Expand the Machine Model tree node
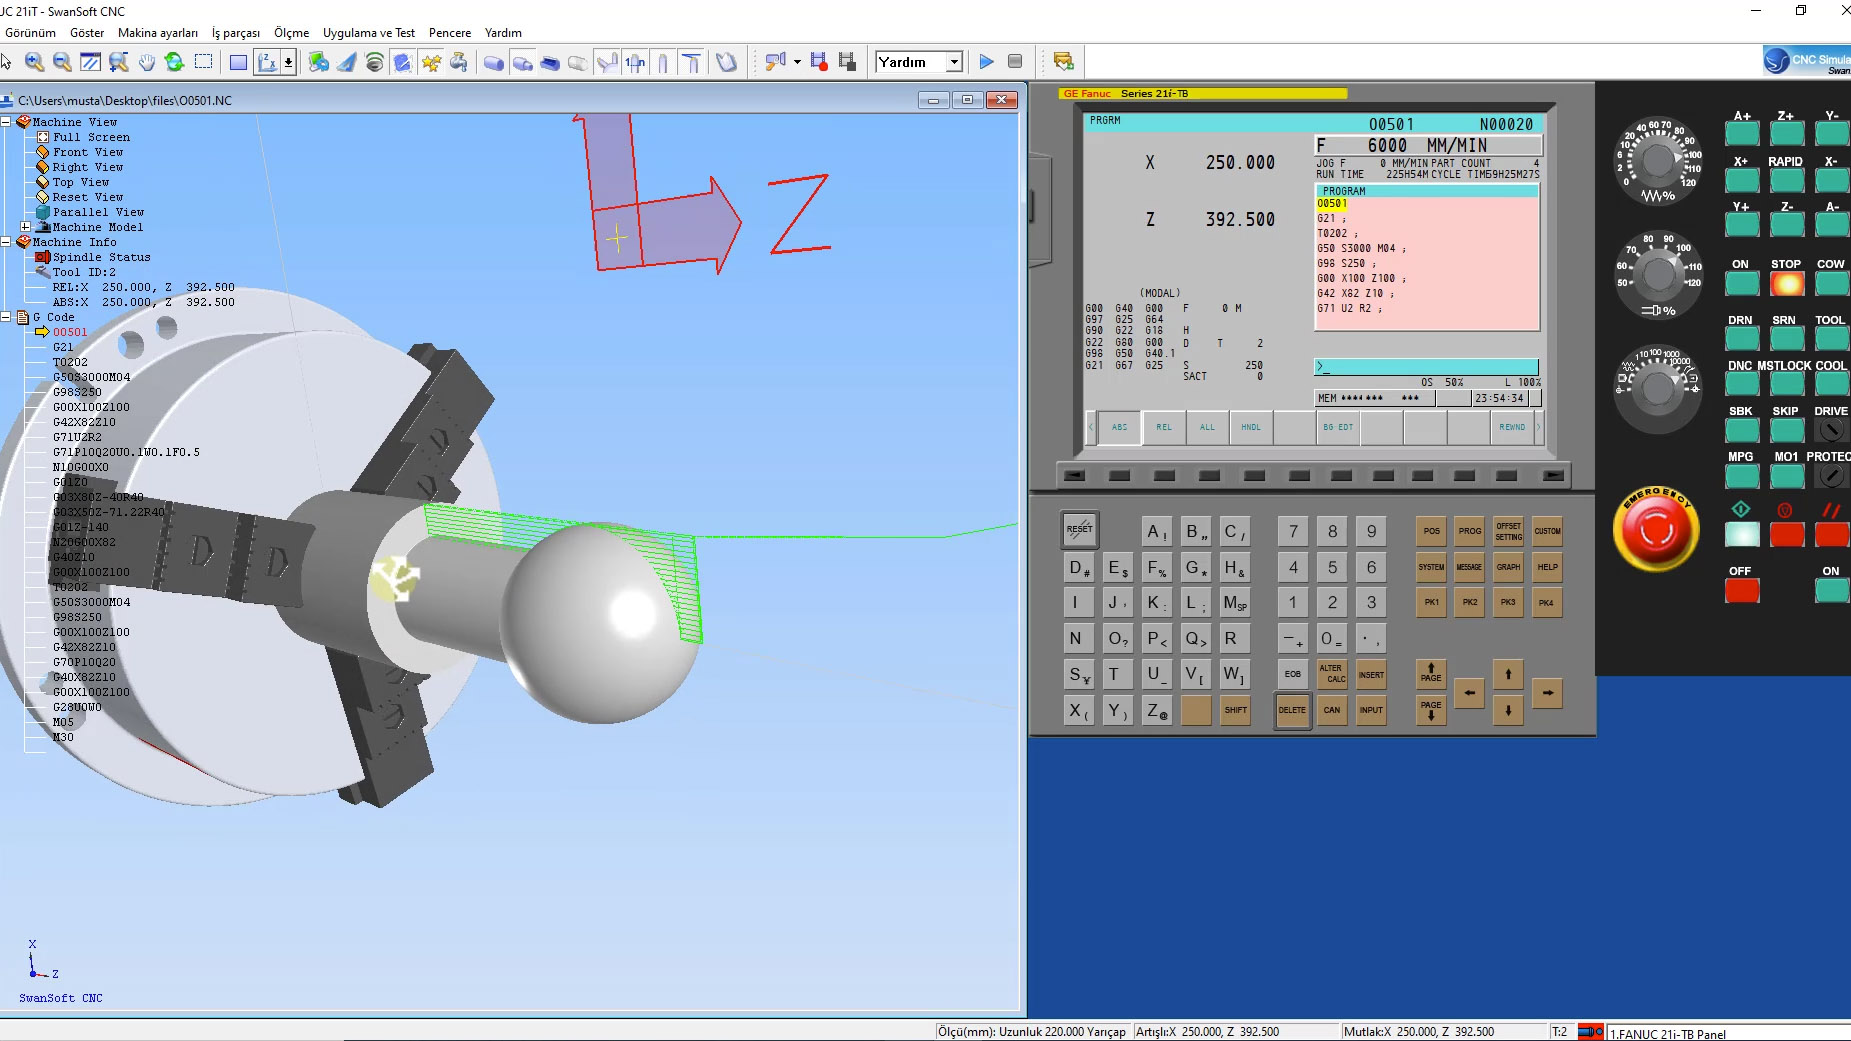The height and width of the screenshot is (1041, 1851). click(x=25, y=227)
